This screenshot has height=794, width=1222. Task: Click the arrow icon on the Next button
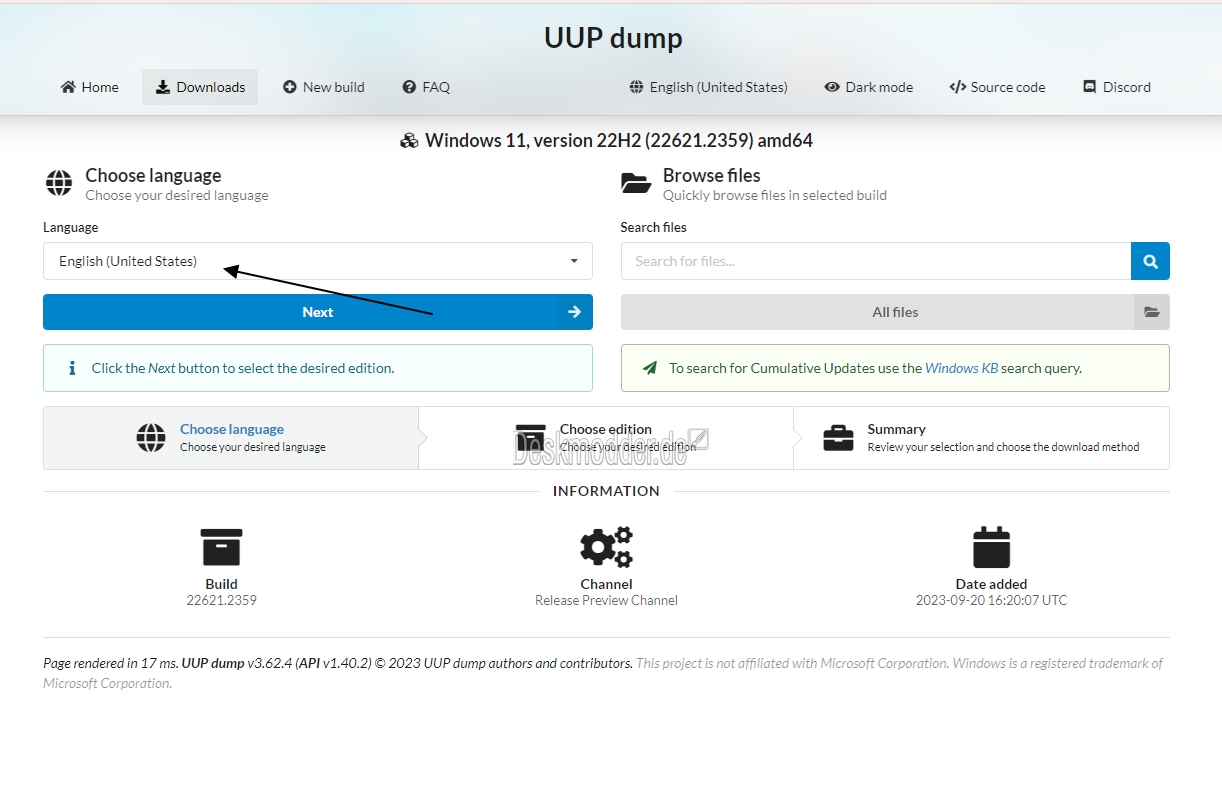574,312
